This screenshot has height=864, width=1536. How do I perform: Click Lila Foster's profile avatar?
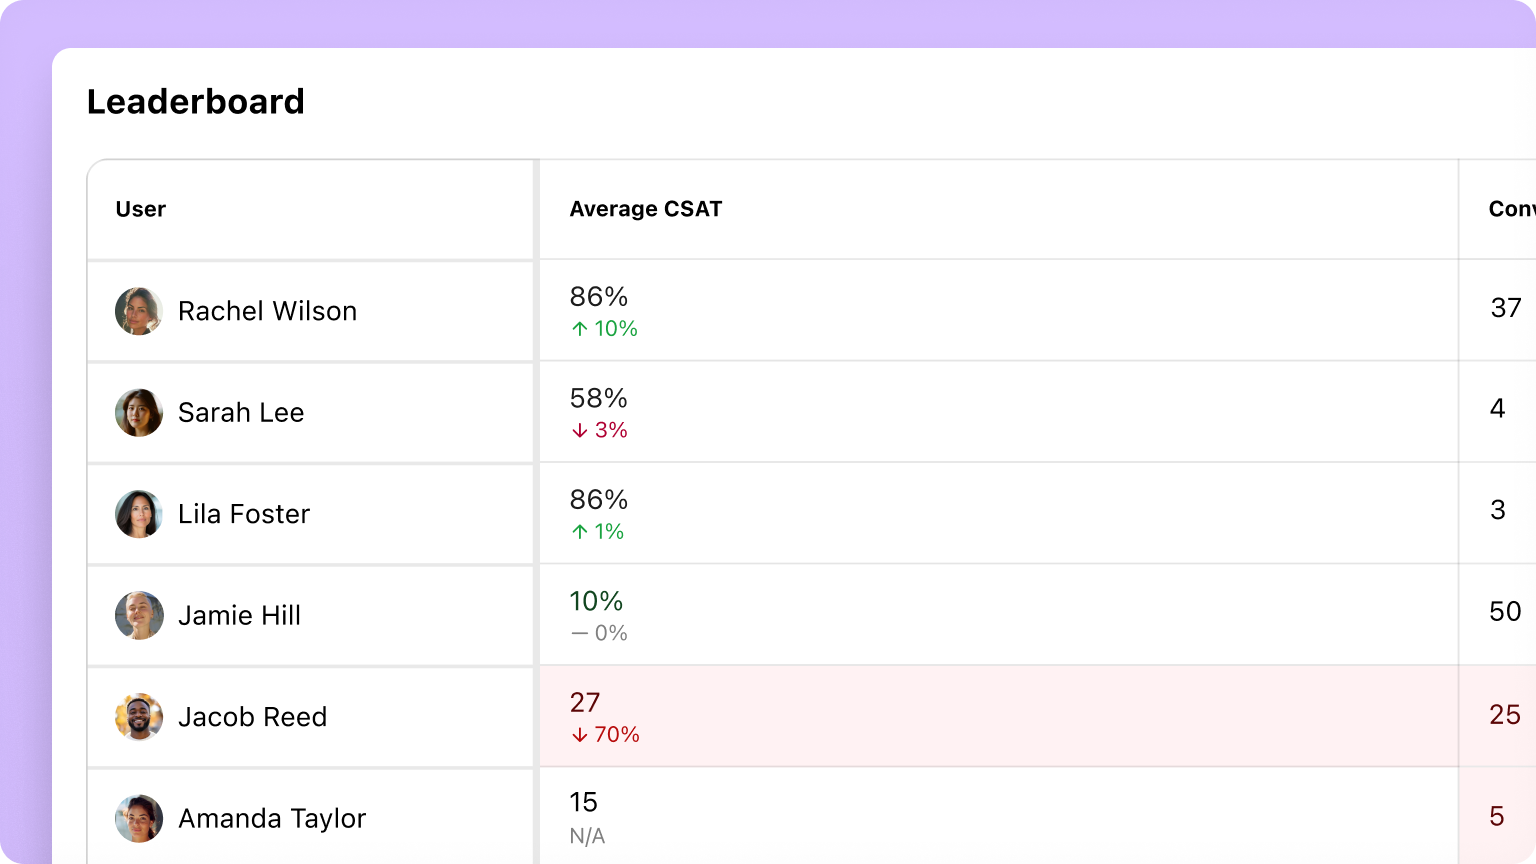(139, 514)
